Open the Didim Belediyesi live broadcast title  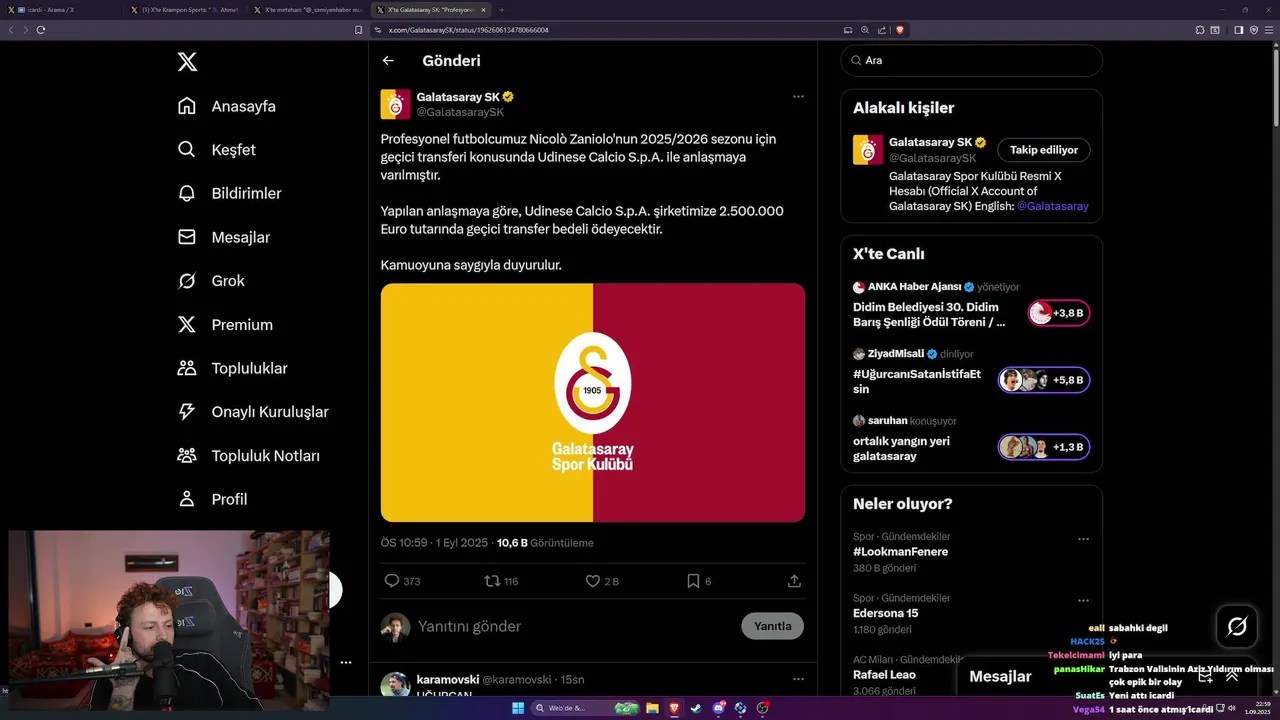[929, 315]
